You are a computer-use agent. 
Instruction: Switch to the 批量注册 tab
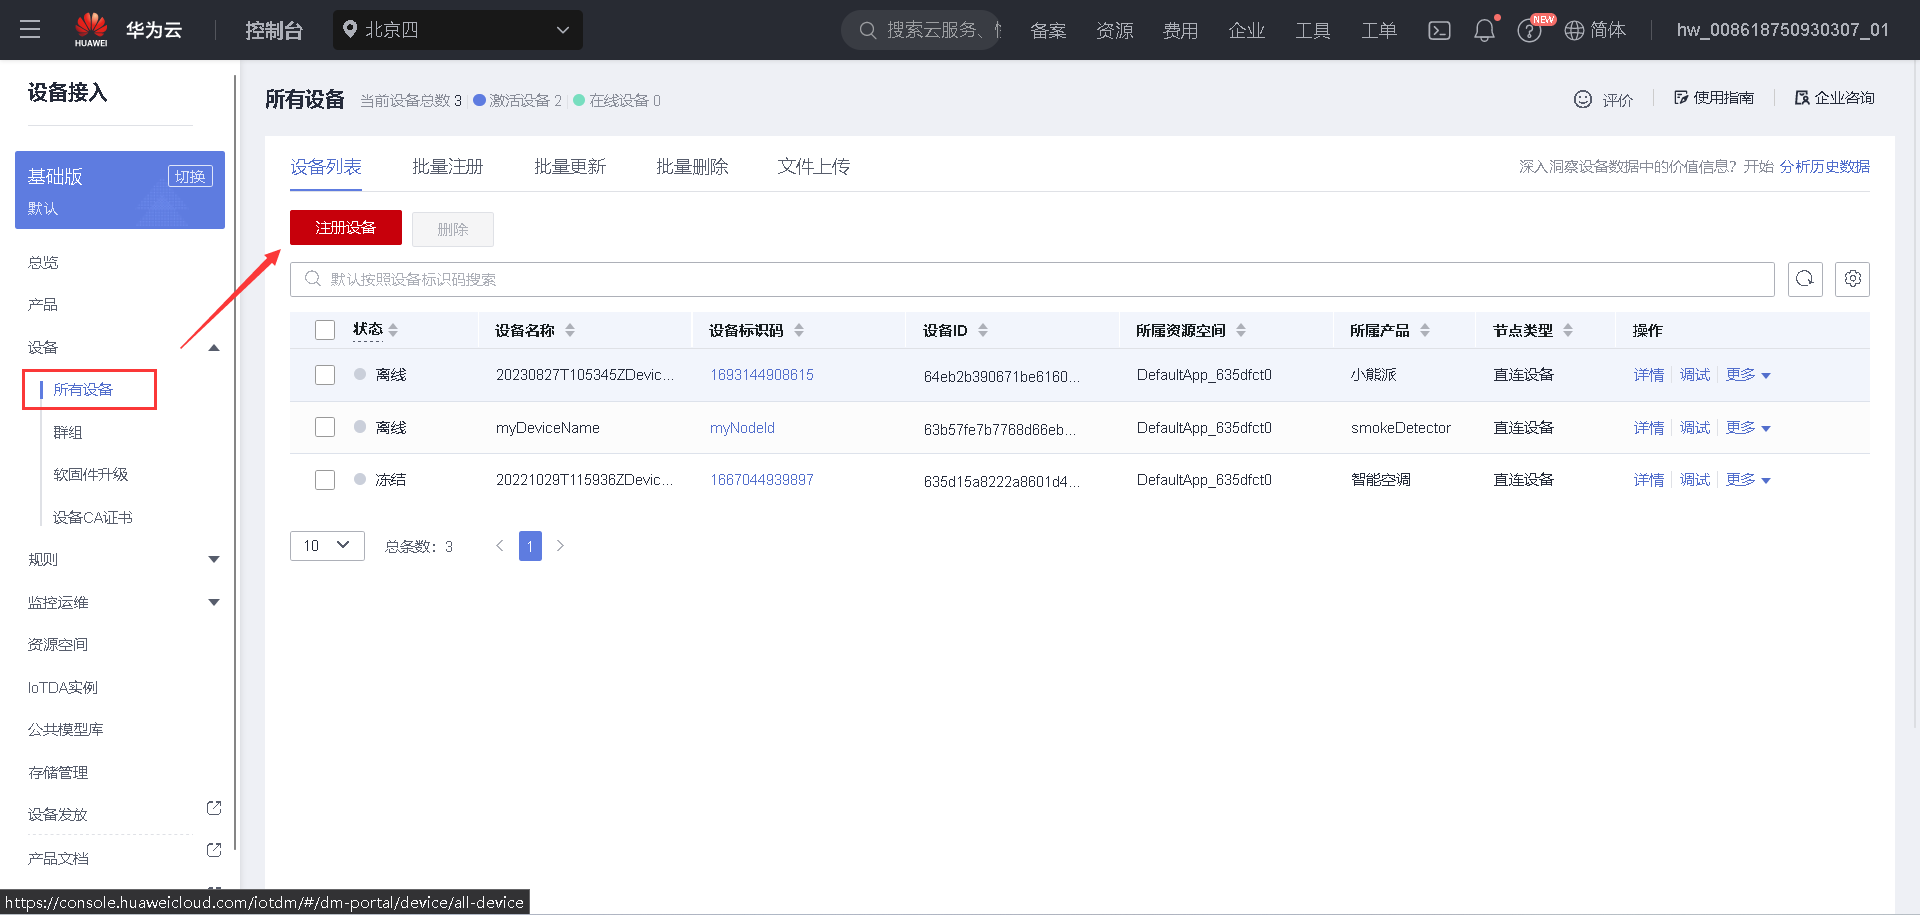(x=447, y=166)
